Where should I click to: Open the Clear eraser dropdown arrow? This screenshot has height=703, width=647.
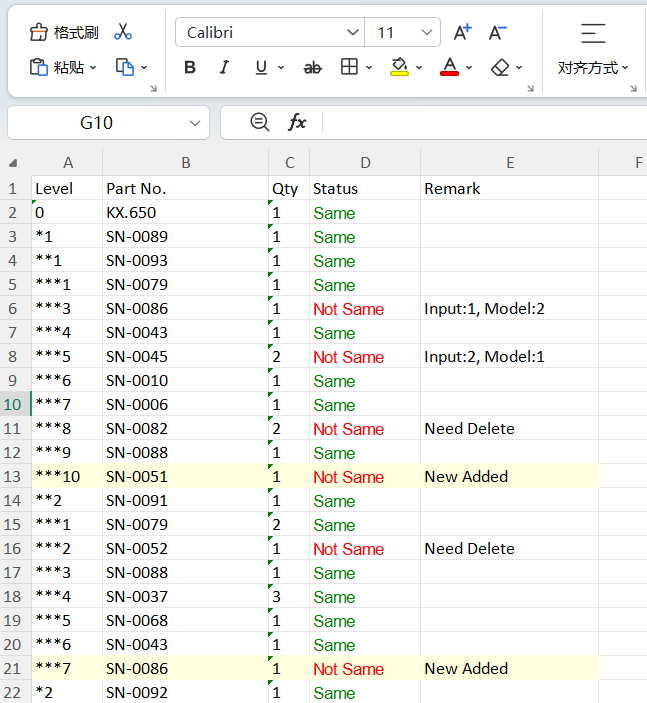click(519, 68)
